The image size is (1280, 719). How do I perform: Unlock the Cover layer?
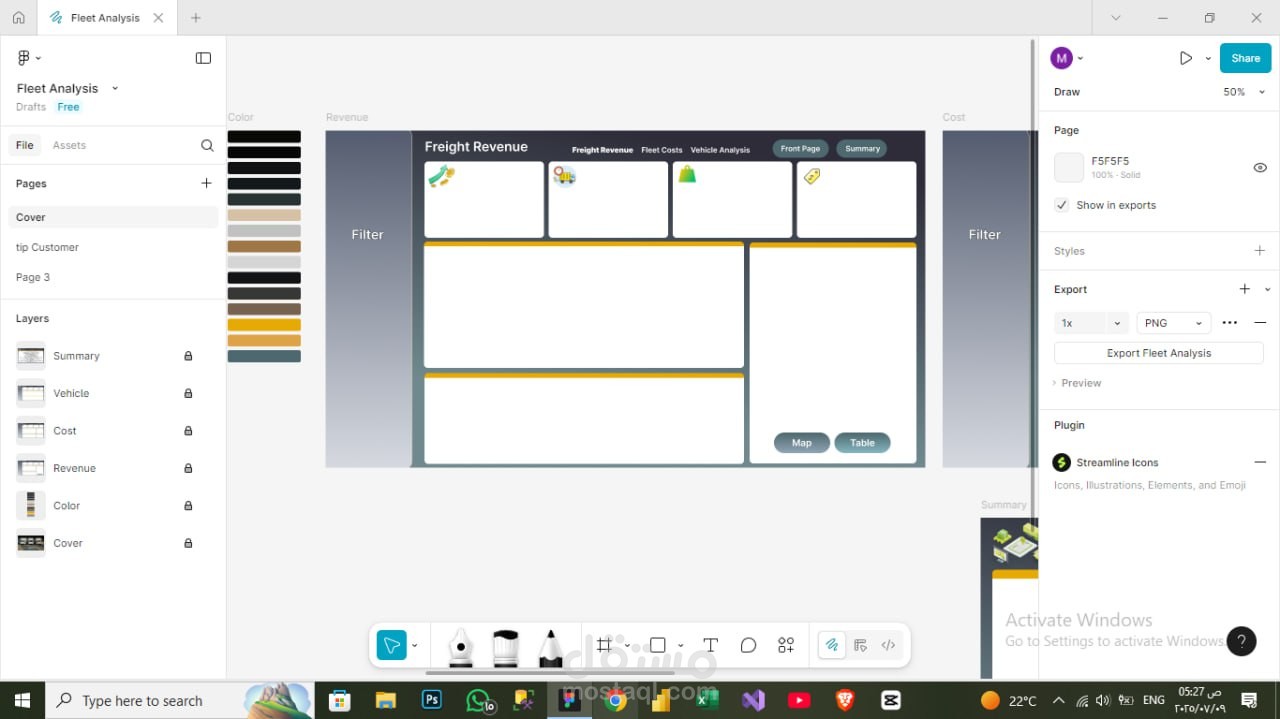click(x=188, y=543)
